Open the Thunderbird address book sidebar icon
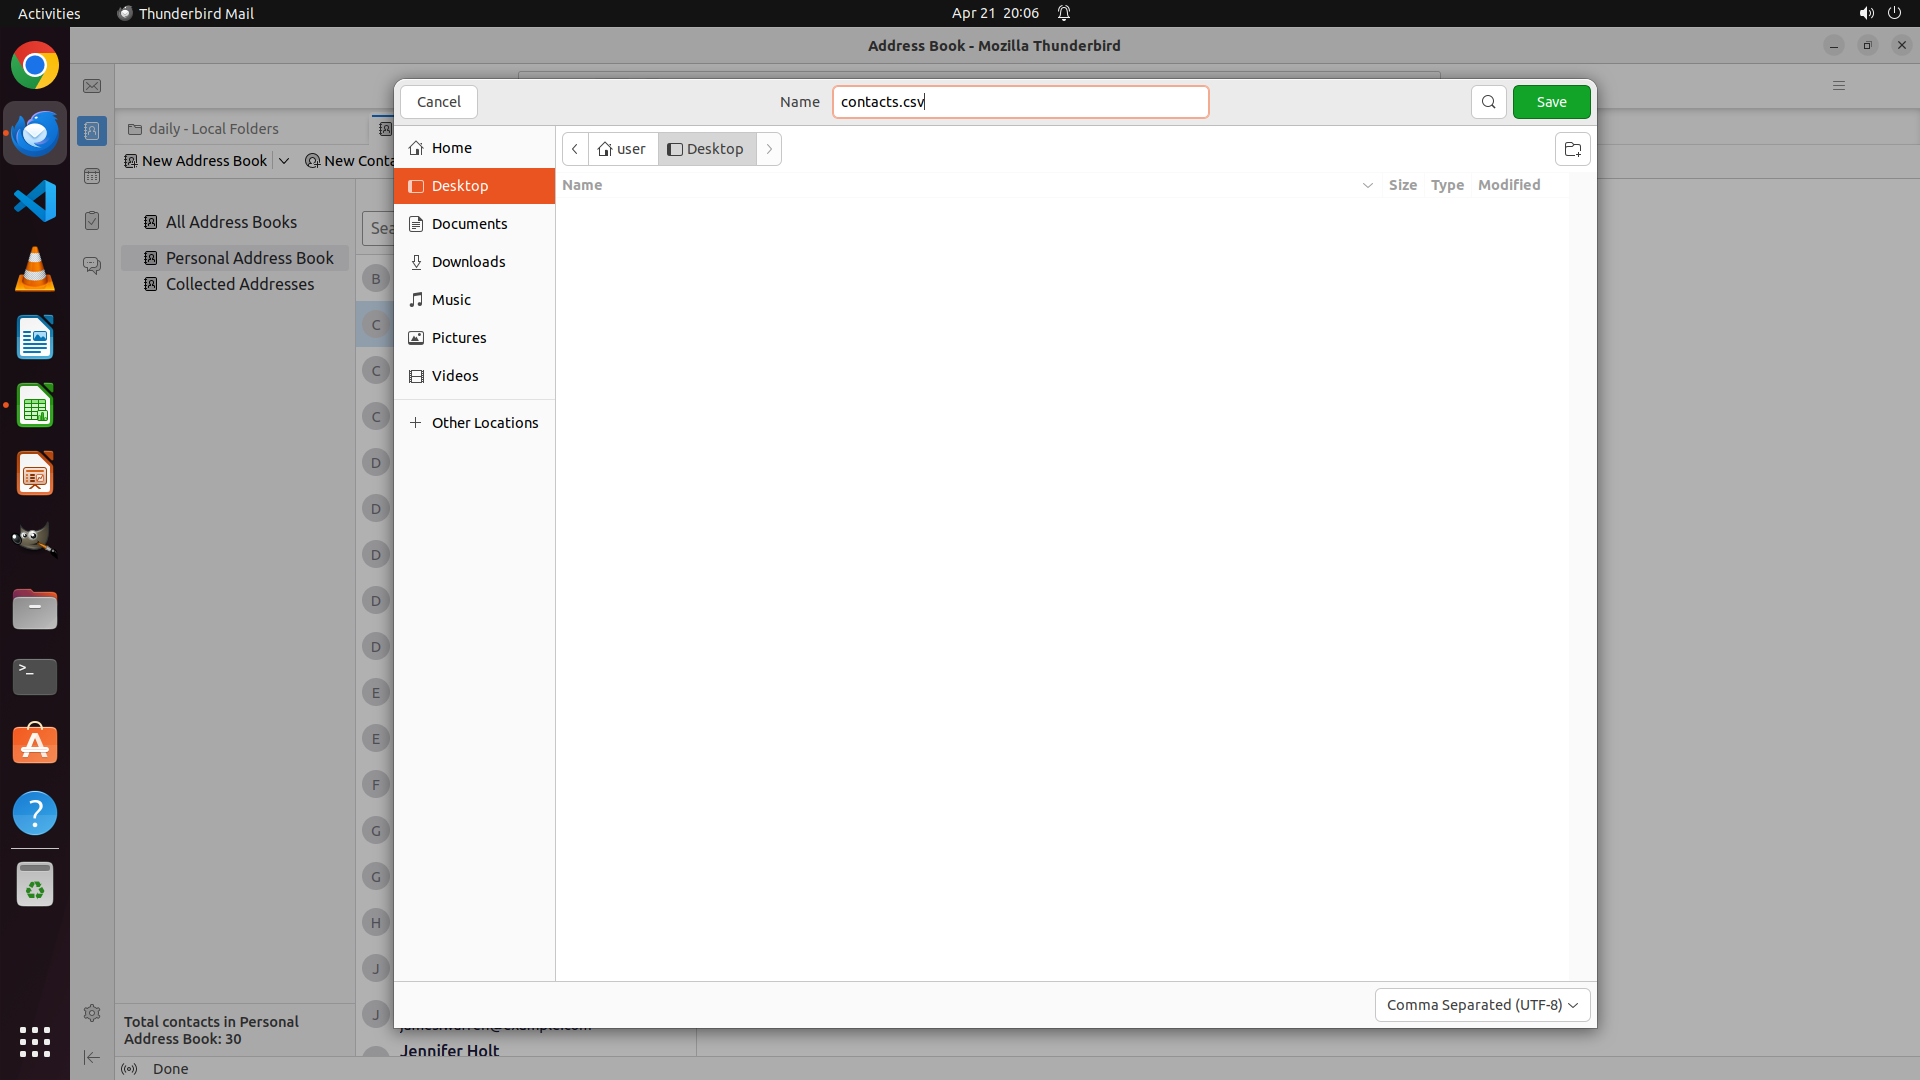This screenshot has width=1920, height=1080. point(92,131)
